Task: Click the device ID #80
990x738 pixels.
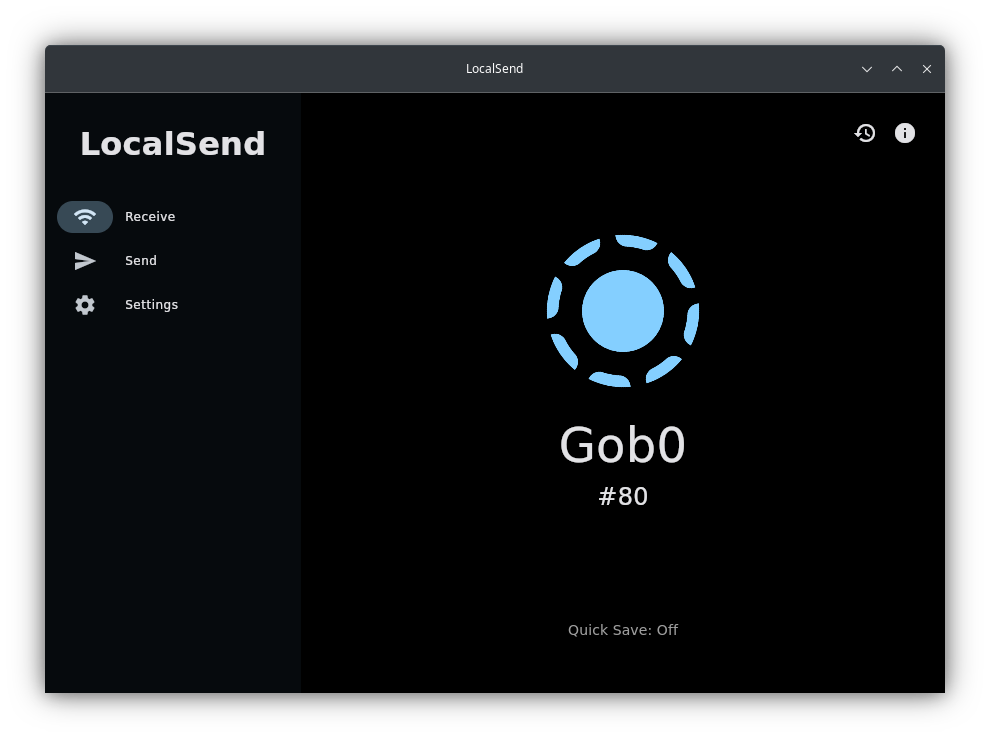Action: (x=623, y=497)
